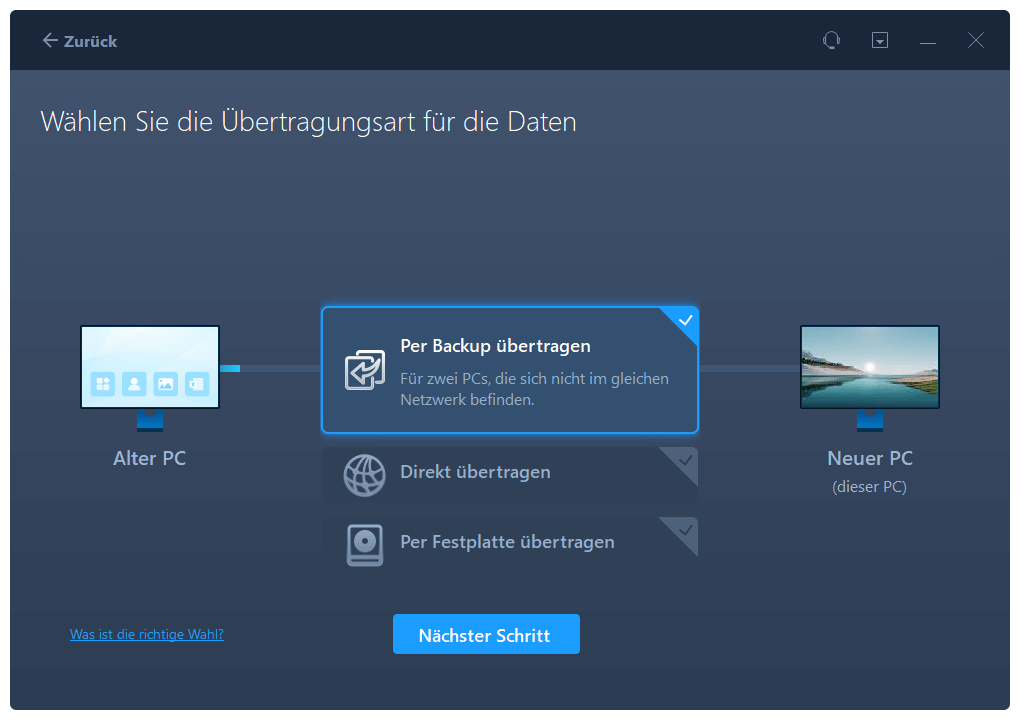Viewport: 1020px width, 720px height.
Task: Click the globe icon for direct transfer
Action: coord(364,475)
